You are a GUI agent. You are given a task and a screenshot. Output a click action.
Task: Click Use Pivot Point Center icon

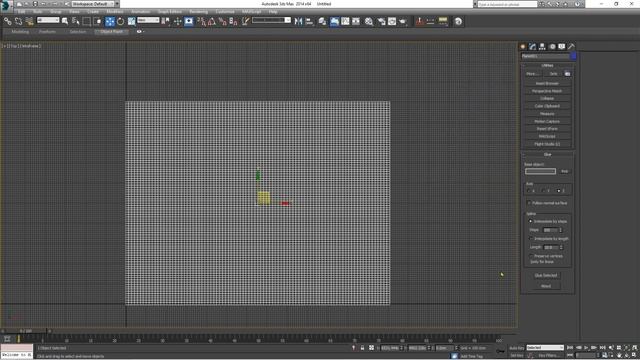[165, 21]
